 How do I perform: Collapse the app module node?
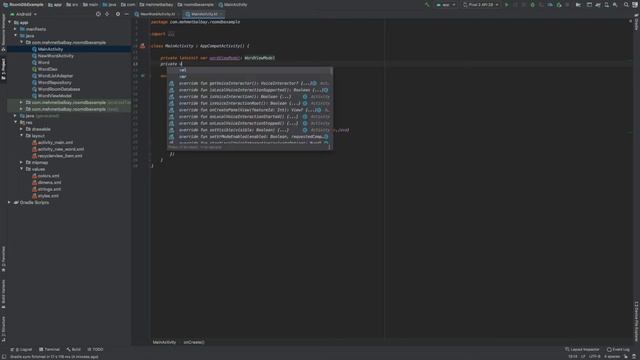click(x=10, y=22)
